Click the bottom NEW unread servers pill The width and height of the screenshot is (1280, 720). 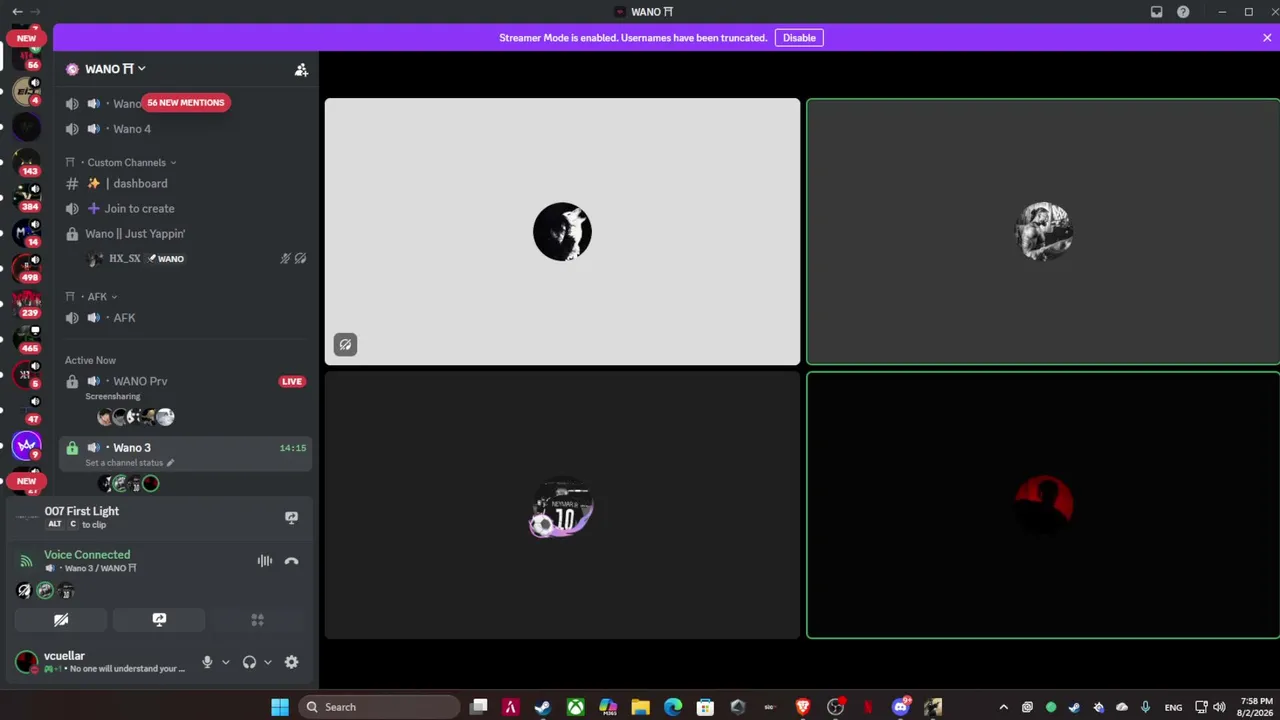click(x=26, y=481)
